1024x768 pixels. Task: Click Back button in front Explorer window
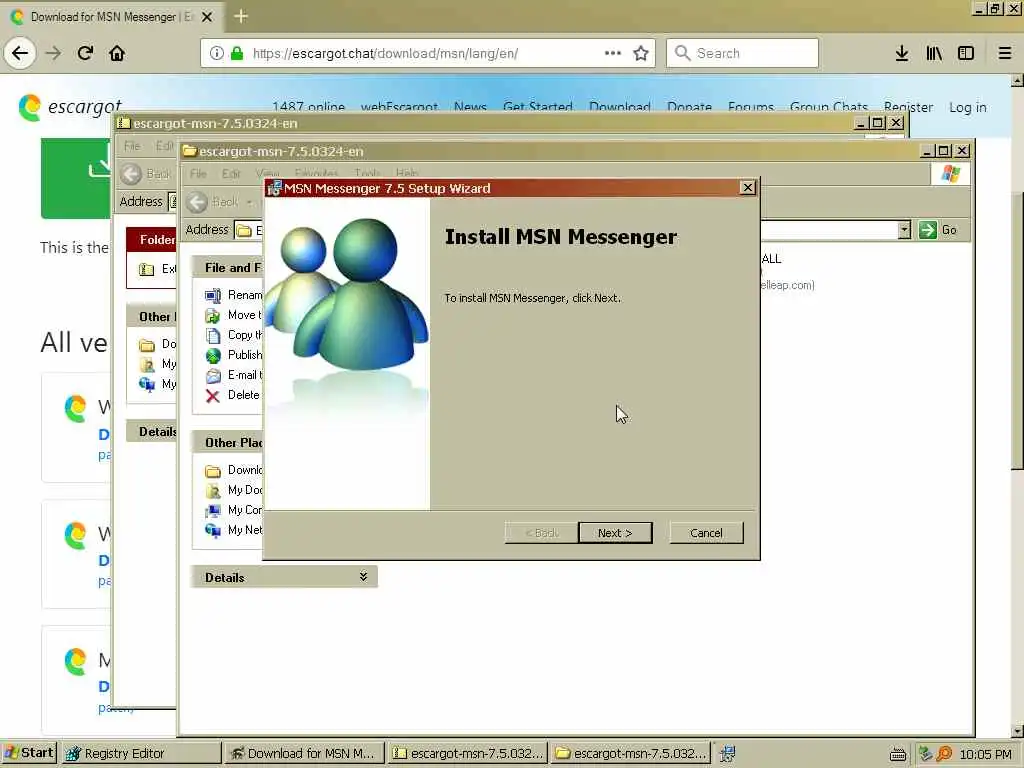coord(212,202)
